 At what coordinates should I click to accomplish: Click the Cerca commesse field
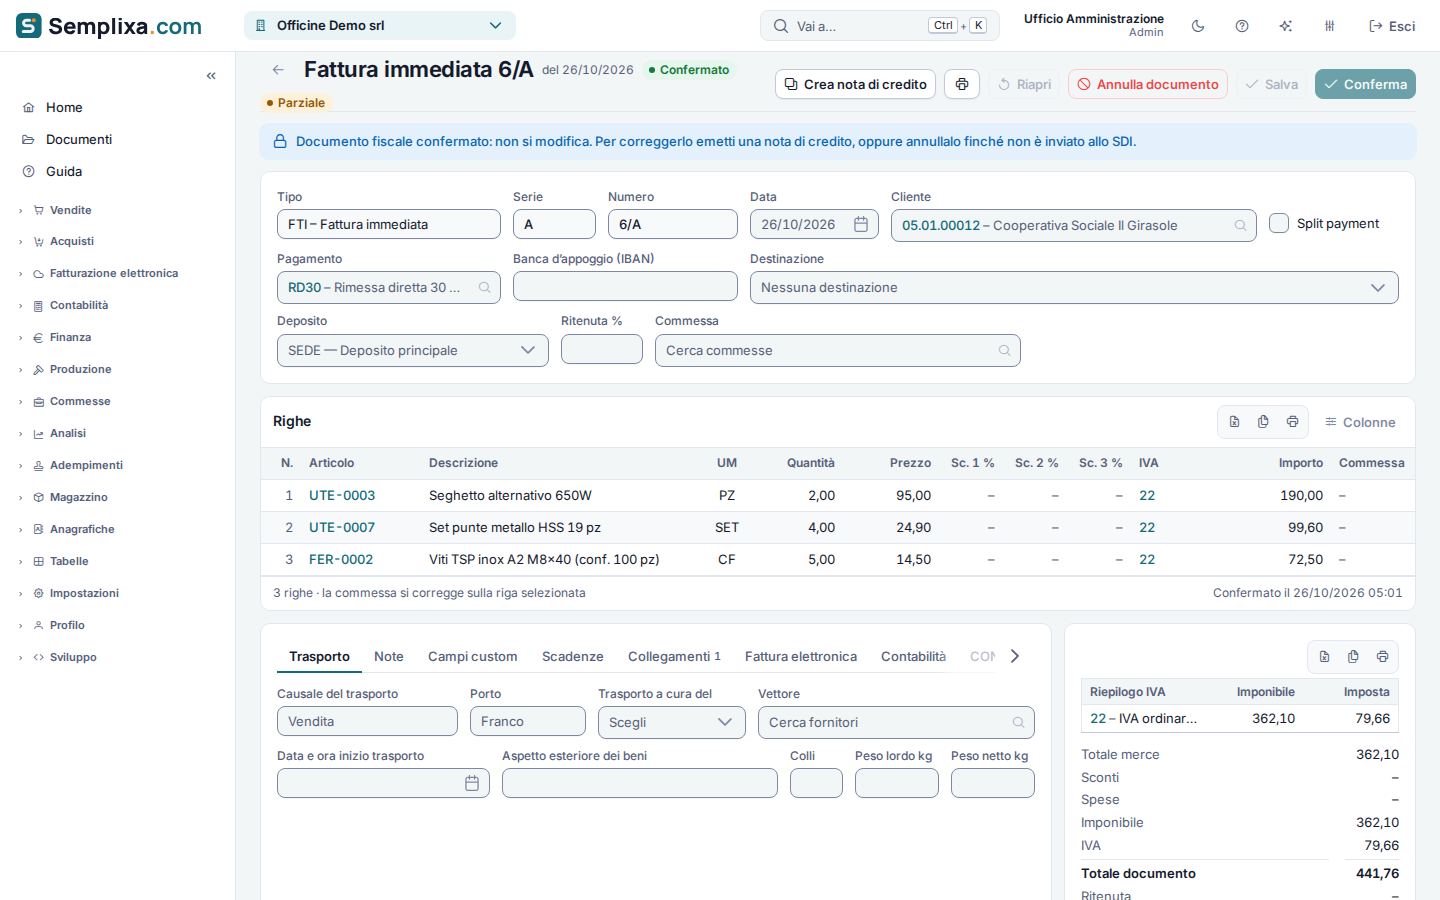pyautogui.click(x=838, y=351)
